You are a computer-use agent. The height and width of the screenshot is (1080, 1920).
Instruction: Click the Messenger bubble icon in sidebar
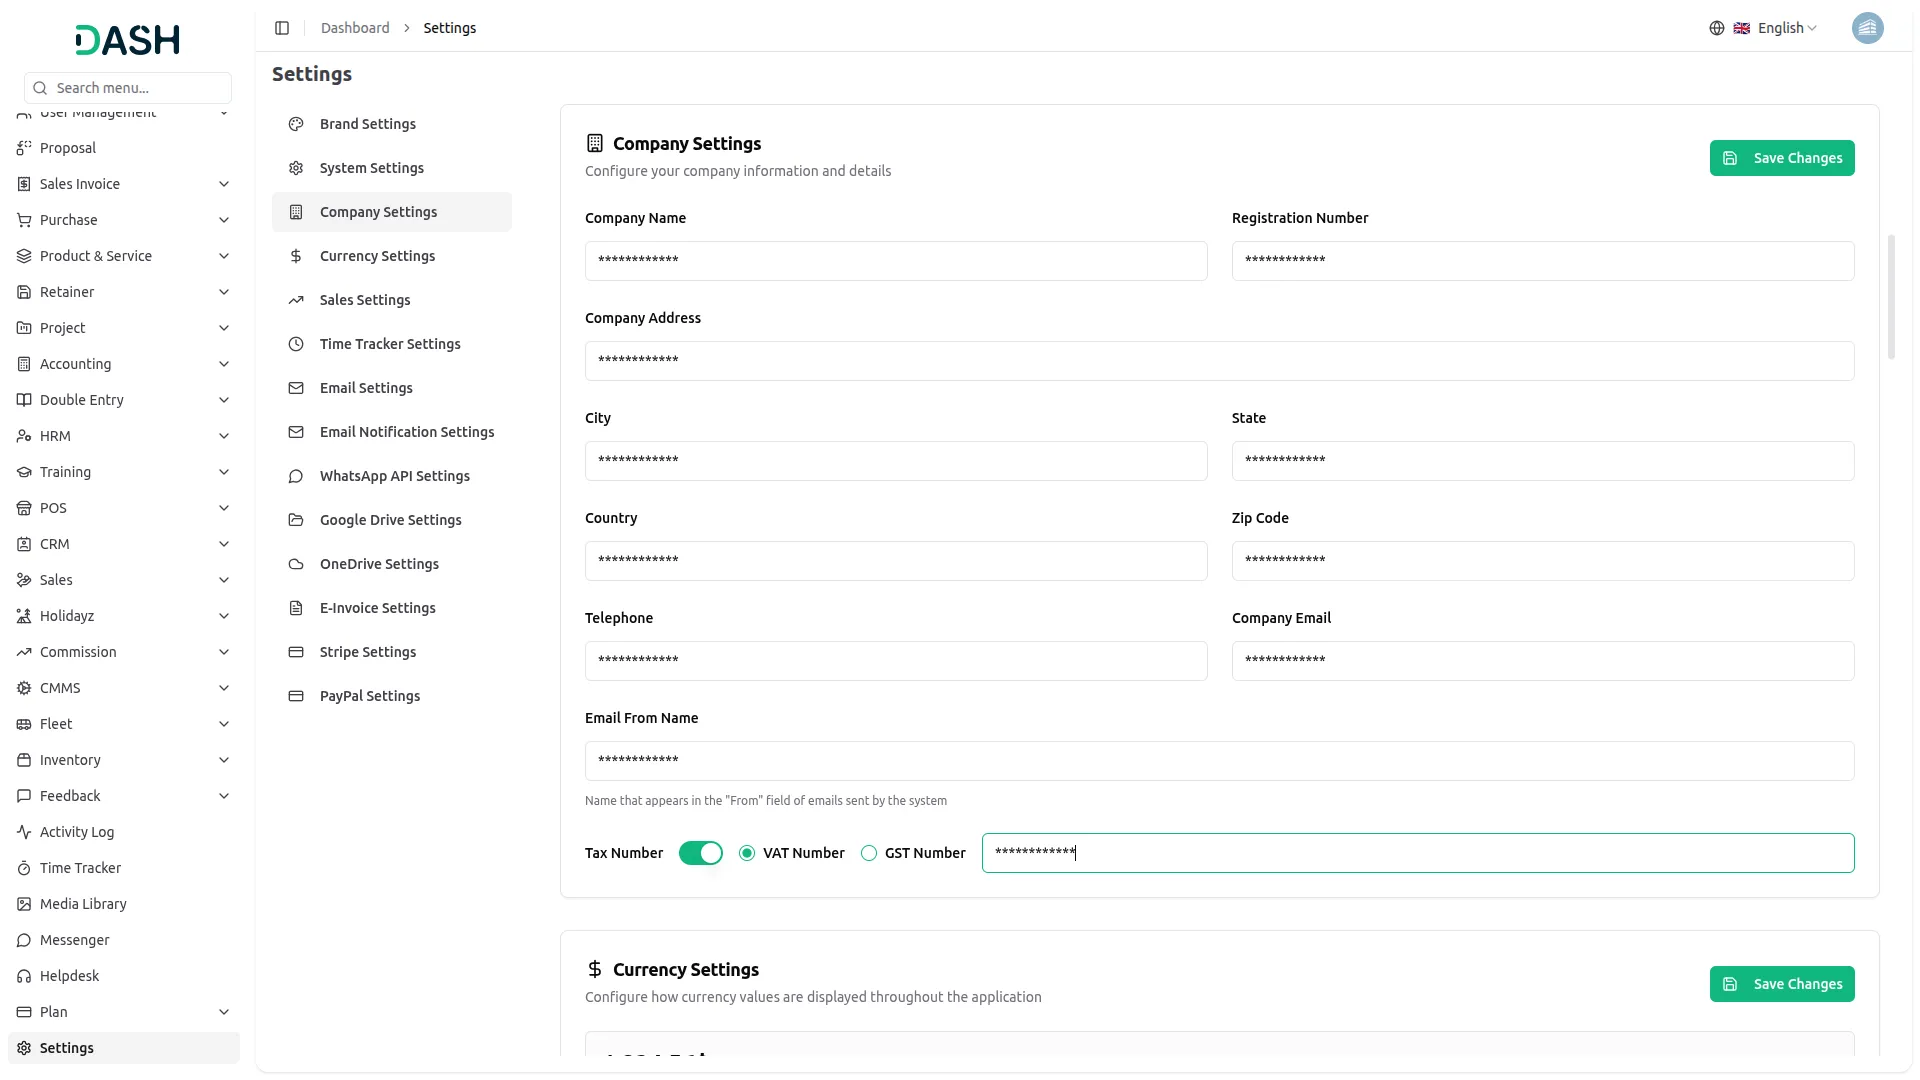click(24, 940)
